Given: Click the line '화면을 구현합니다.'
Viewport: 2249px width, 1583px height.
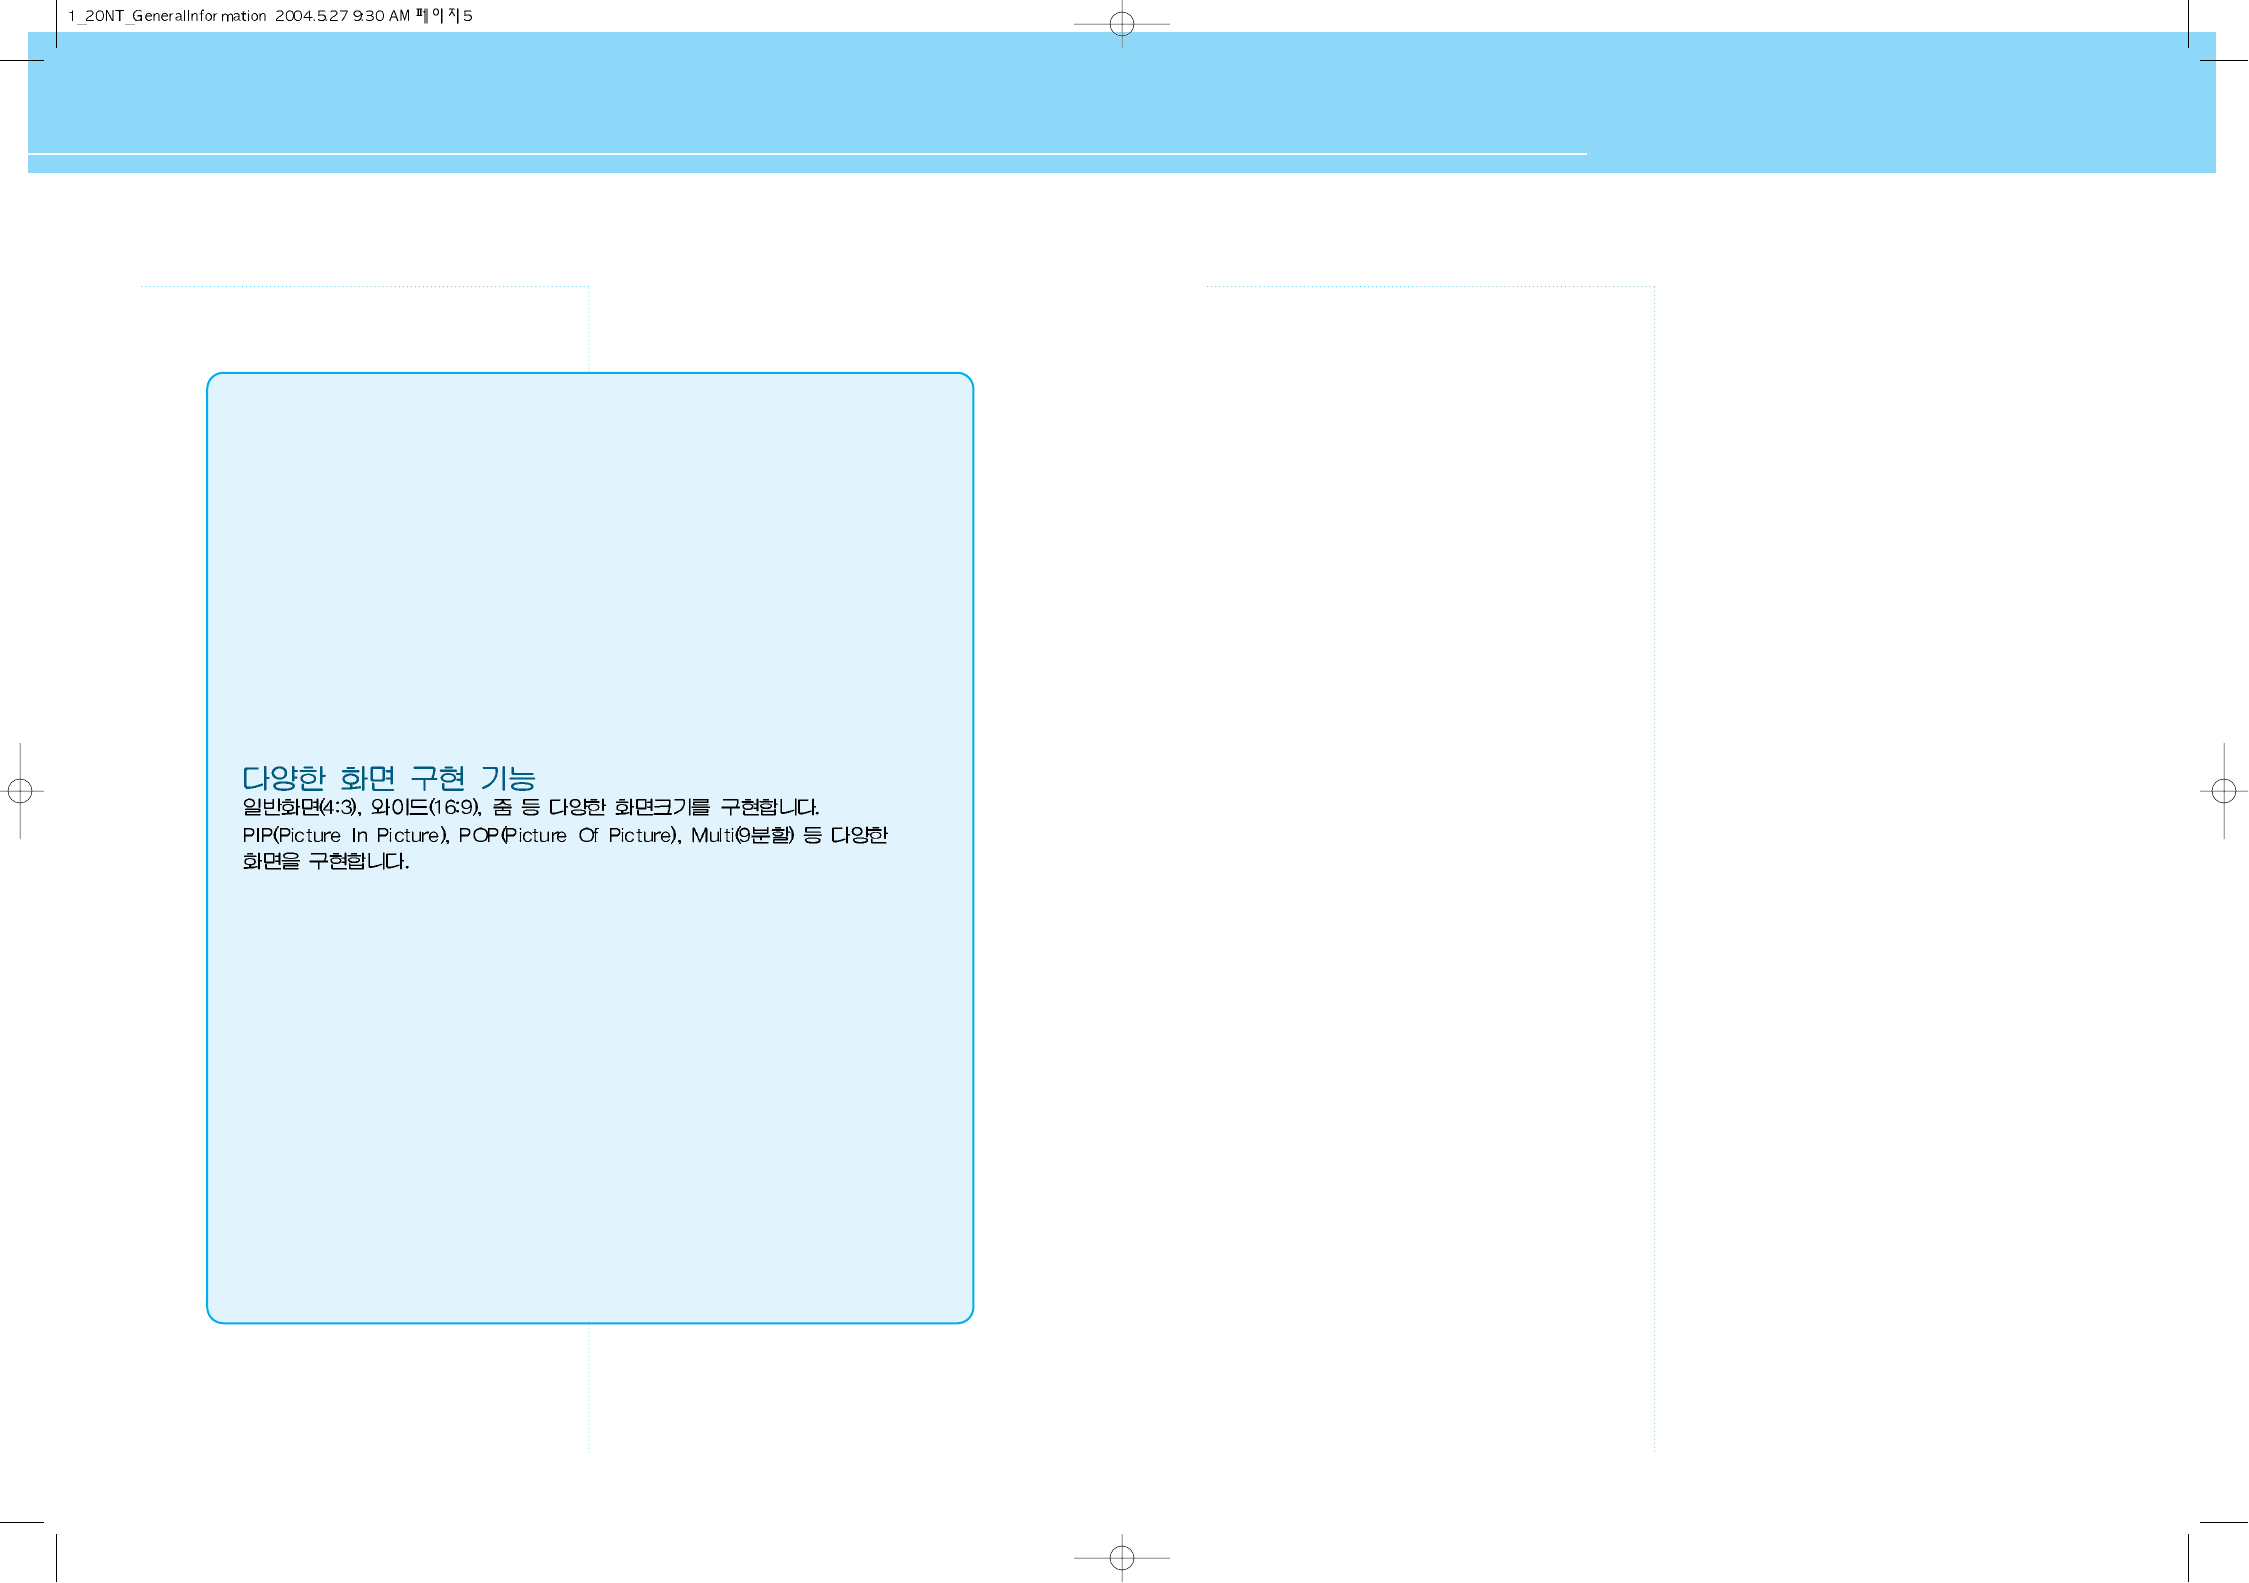Looking at the screenshot, I should (326, 861).
